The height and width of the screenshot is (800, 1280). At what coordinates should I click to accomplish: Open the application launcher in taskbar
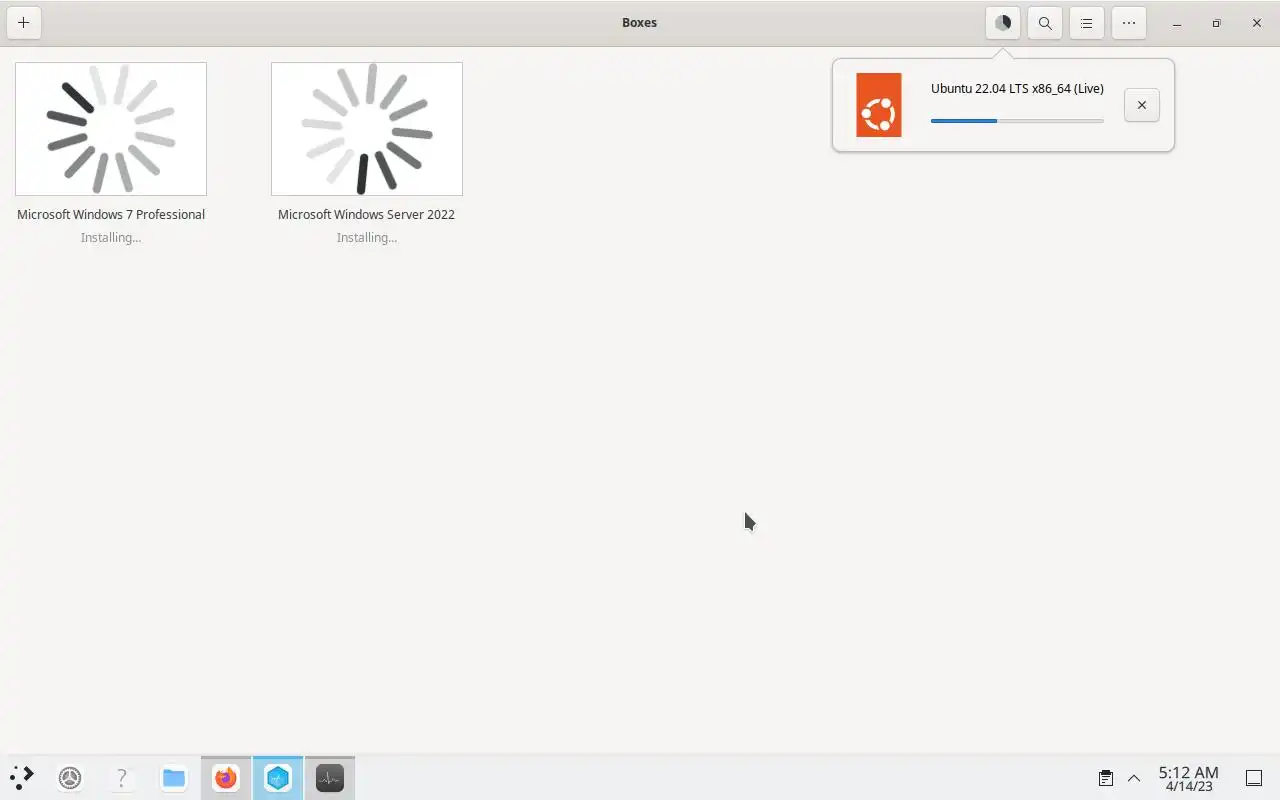(x=22, y=777)
